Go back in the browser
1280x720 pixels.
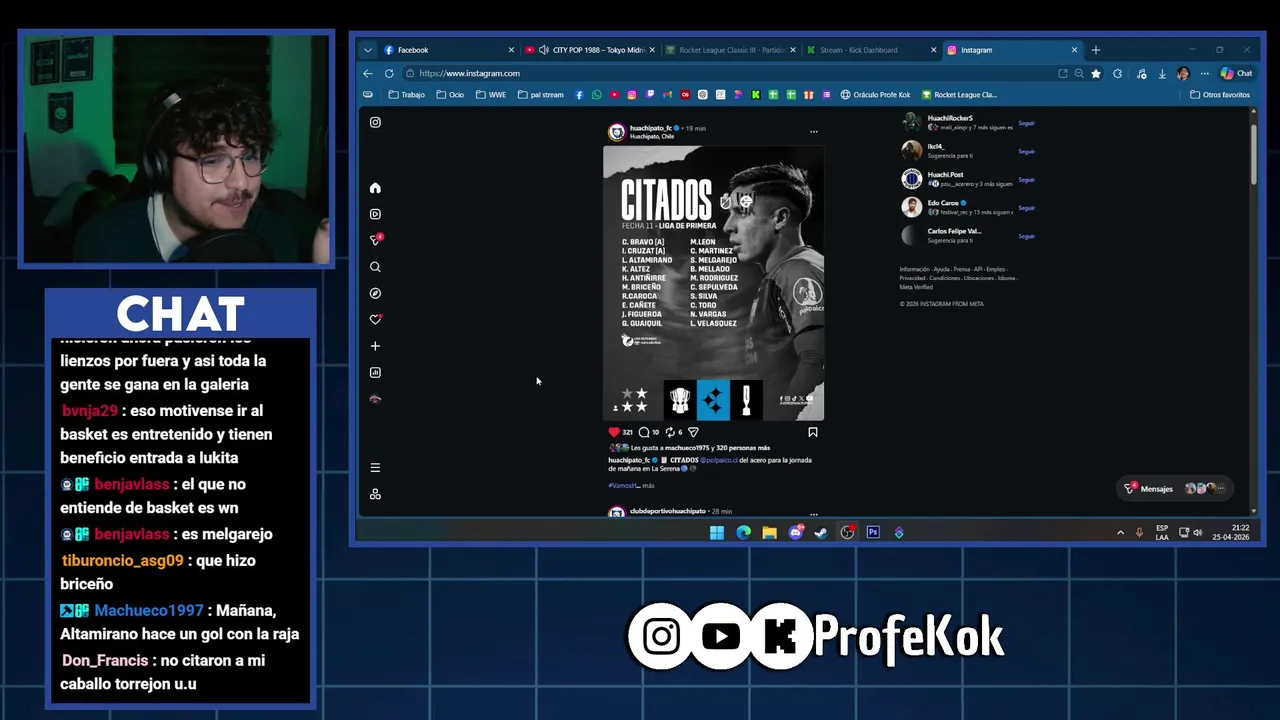tap(368, 73)
